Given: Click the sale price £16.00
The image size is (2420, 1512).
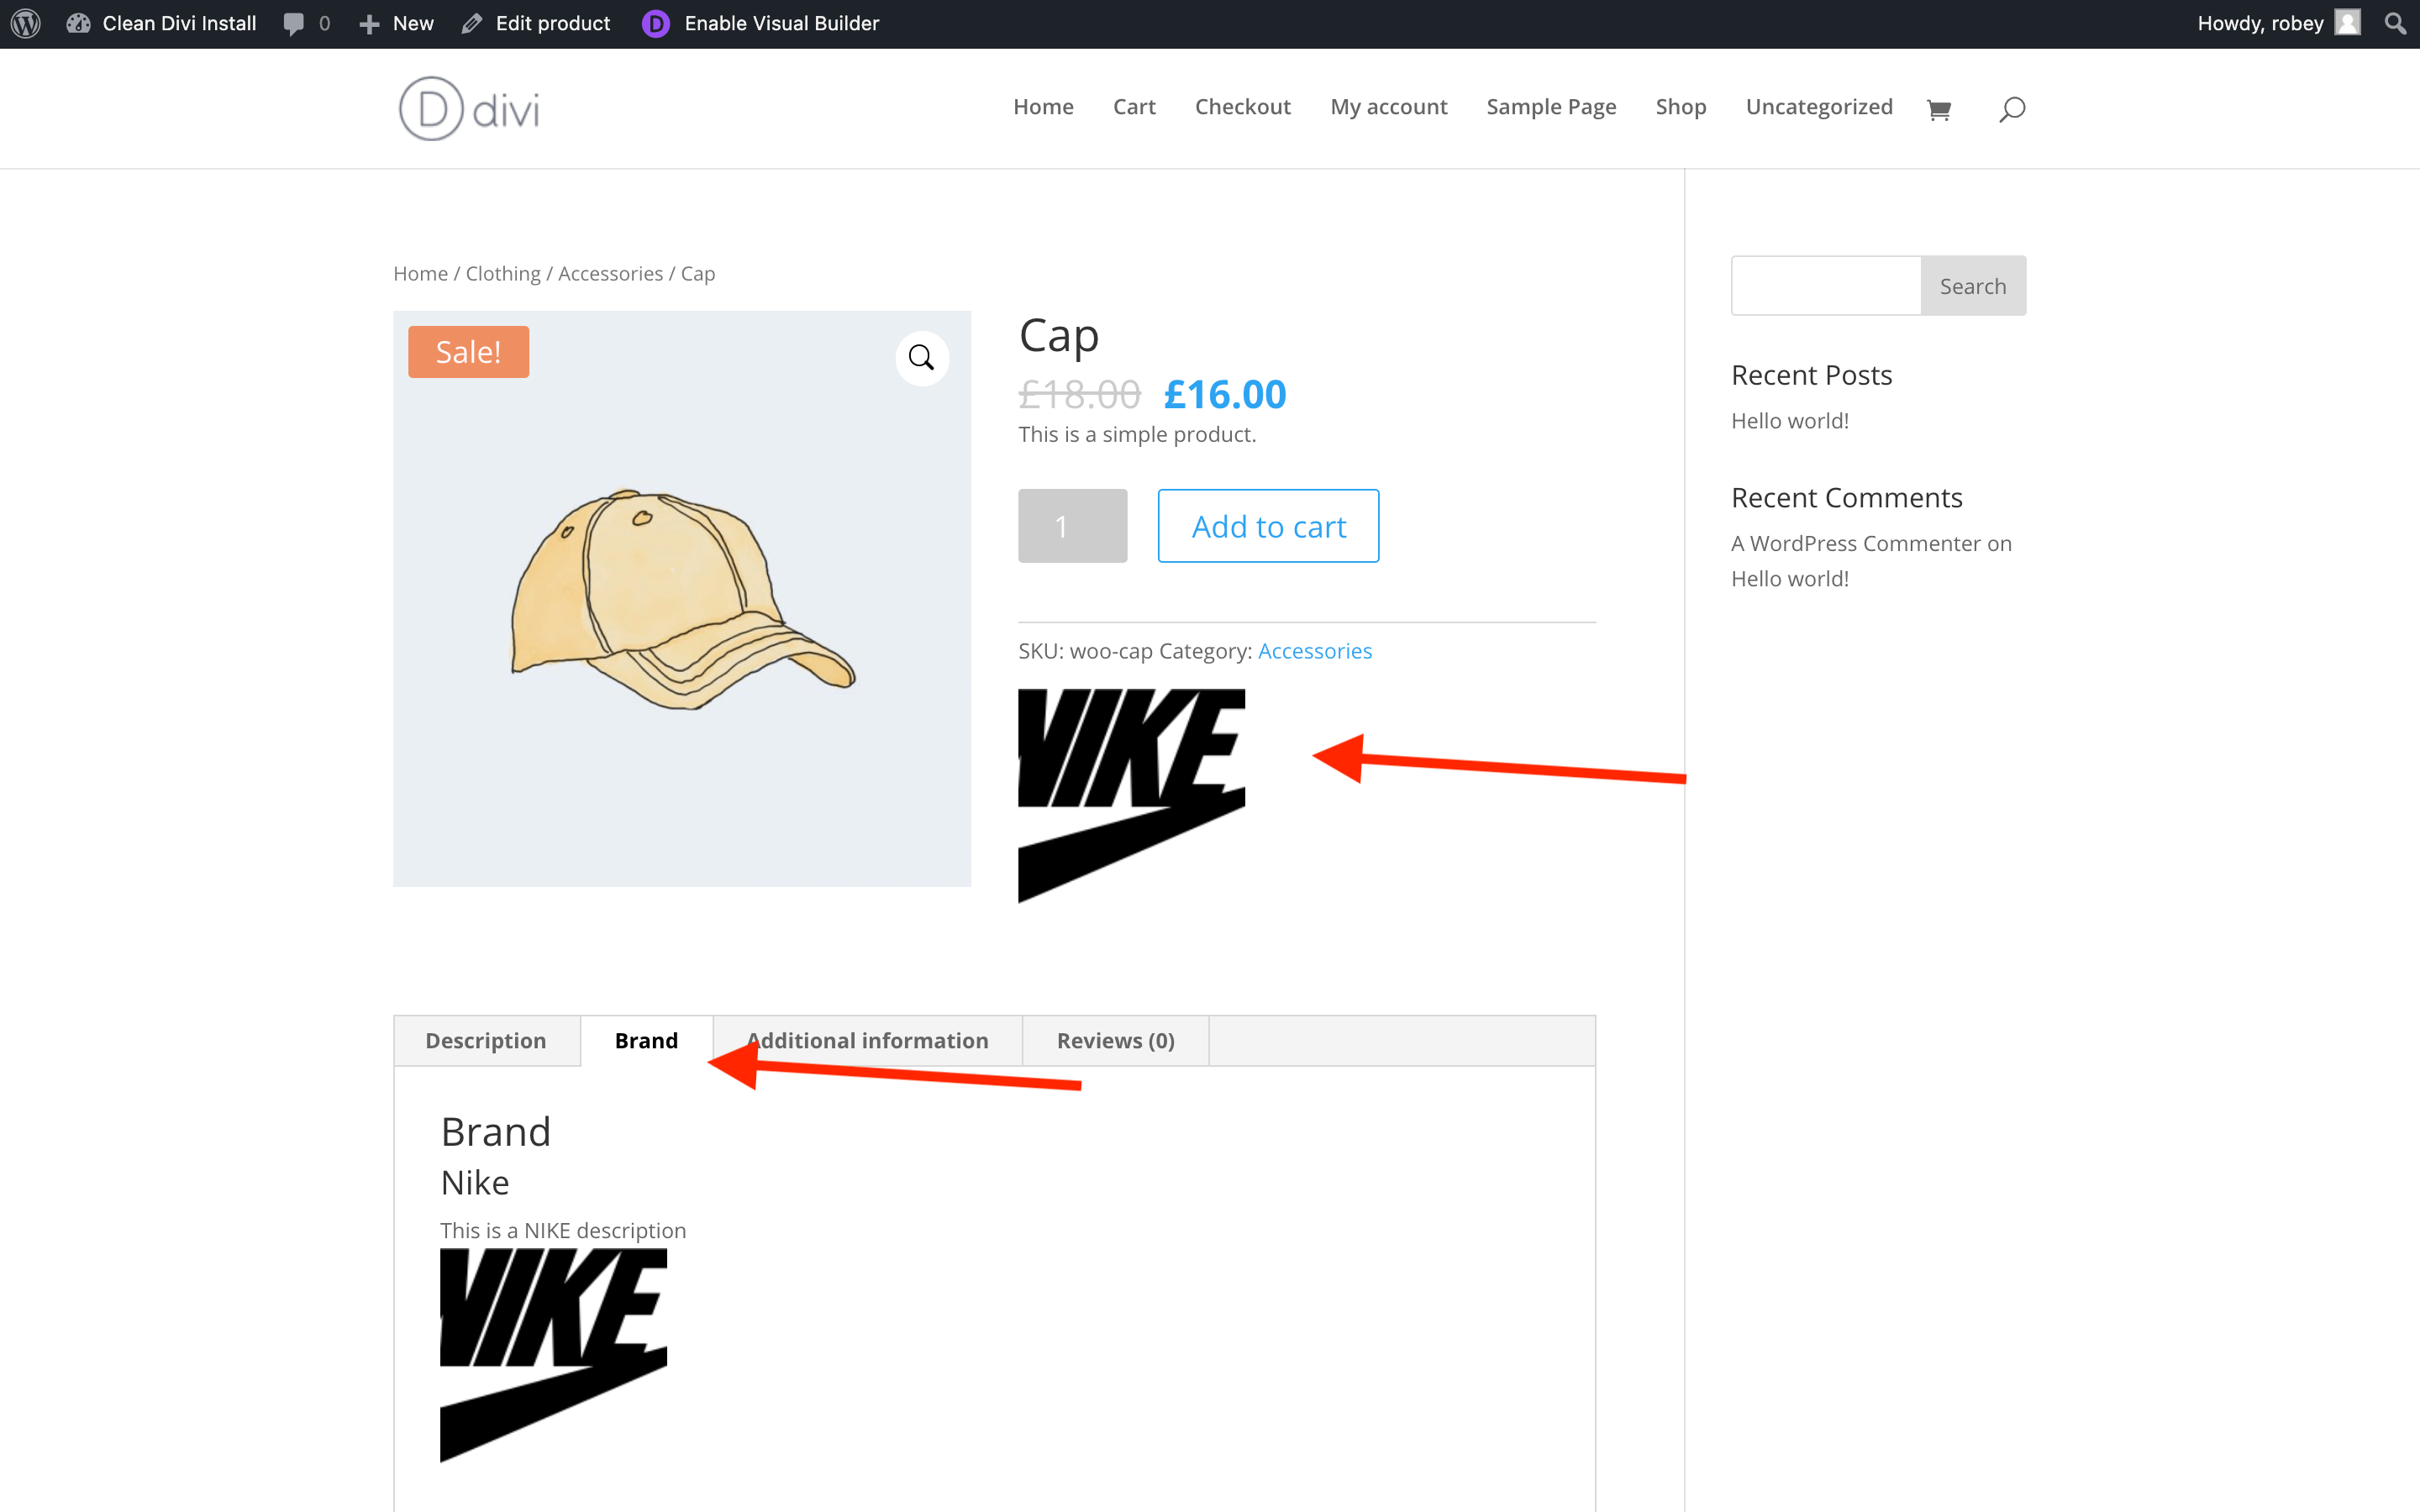Looking at the screenshot, I should click(1225, 395).
